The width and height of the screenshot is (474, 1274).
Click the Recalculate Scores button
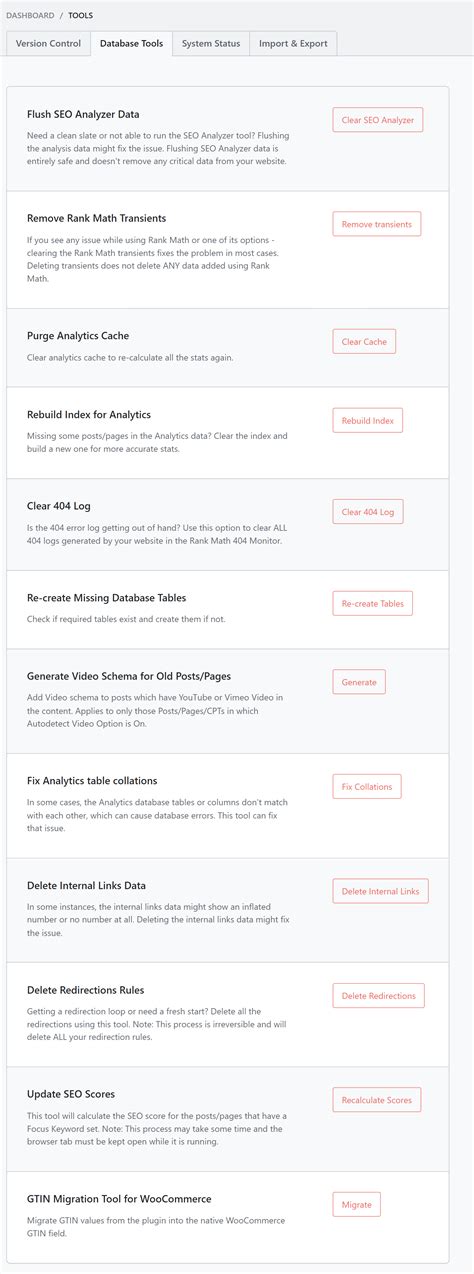(377, 1100)
